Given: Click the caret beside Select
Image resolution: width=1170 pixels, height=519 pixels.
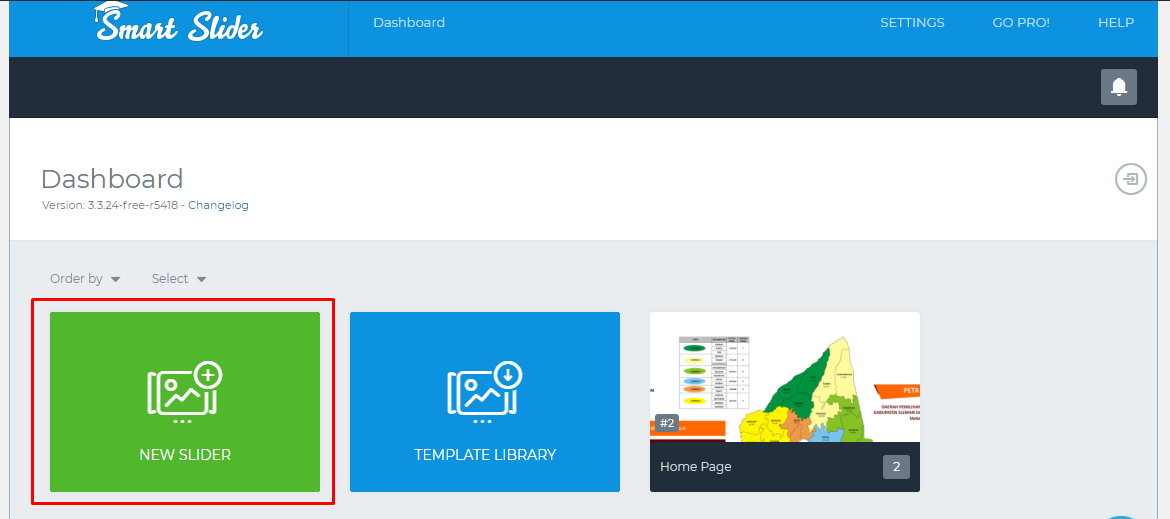Looking at the screenshot, I should coord(202,280).
